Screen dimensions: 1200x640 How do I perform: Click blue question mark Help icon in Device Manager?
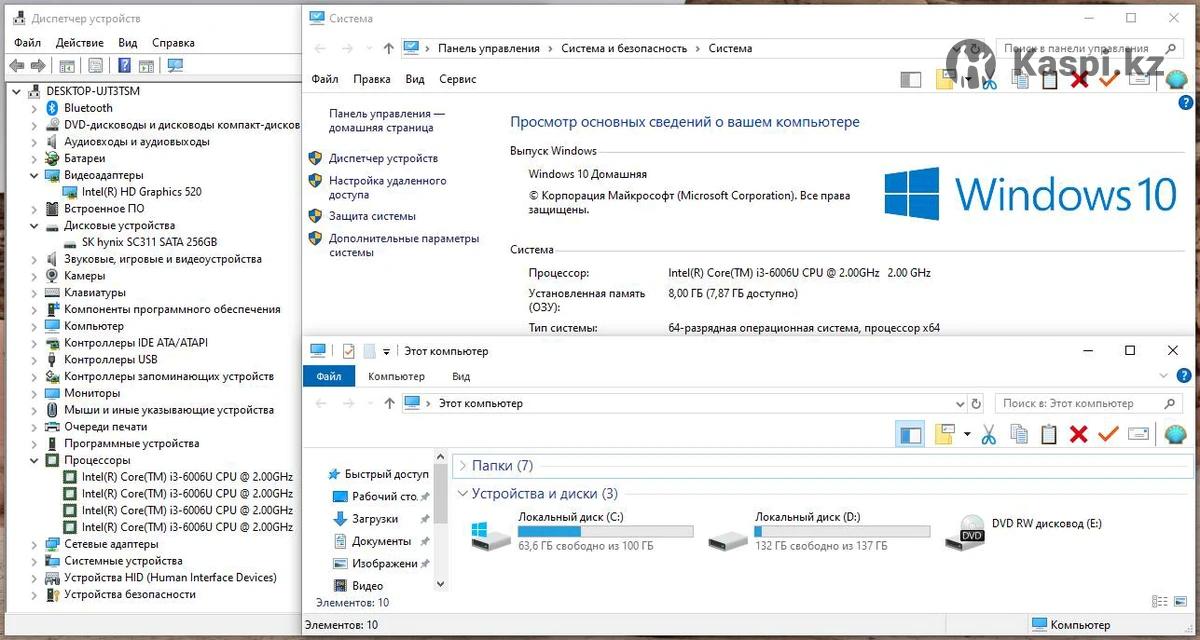(x=124, y=66)
